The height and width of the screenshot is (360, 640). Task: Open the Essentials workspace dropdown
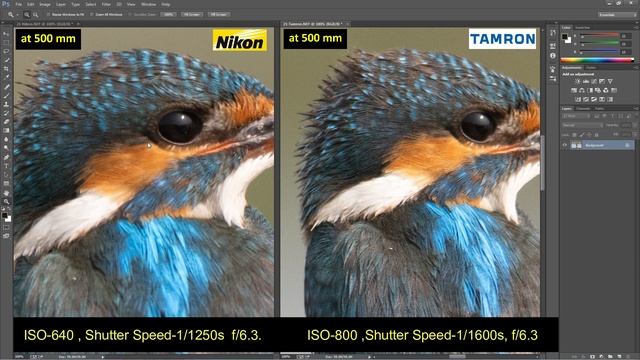pyautogui.click(x=617, y=14)
